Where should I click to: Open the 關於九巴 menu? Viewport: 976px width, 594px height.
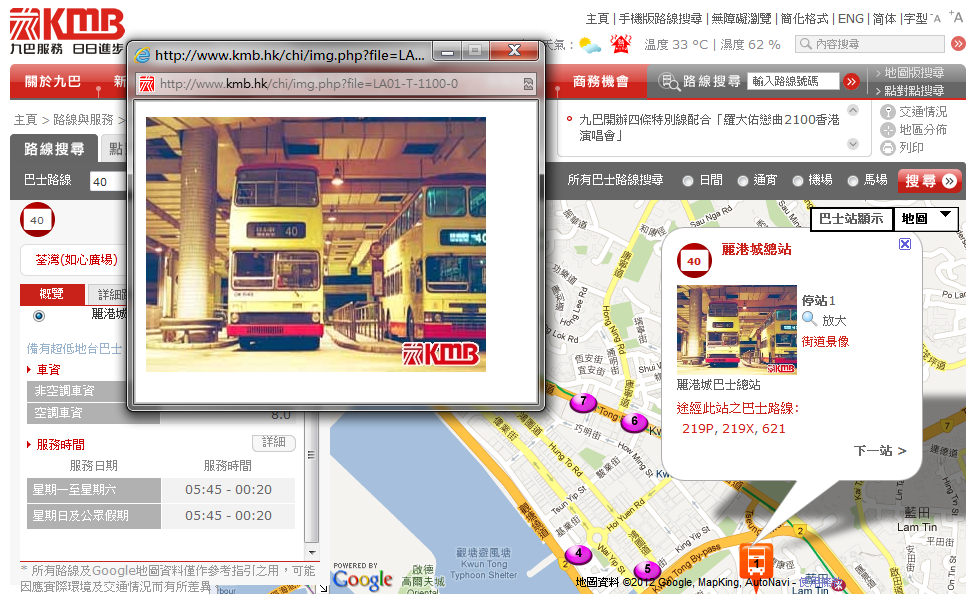(53, 82)
